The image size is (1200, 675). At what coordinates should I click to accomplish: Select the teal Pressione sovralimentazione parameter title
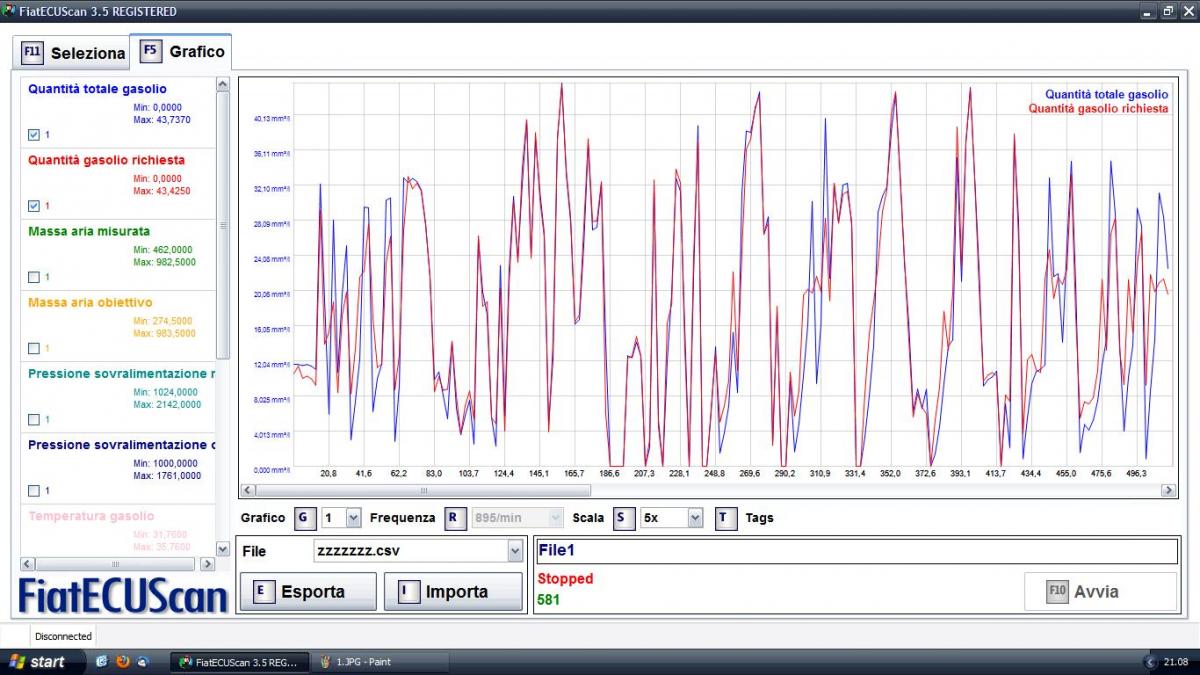click(122, 373)
